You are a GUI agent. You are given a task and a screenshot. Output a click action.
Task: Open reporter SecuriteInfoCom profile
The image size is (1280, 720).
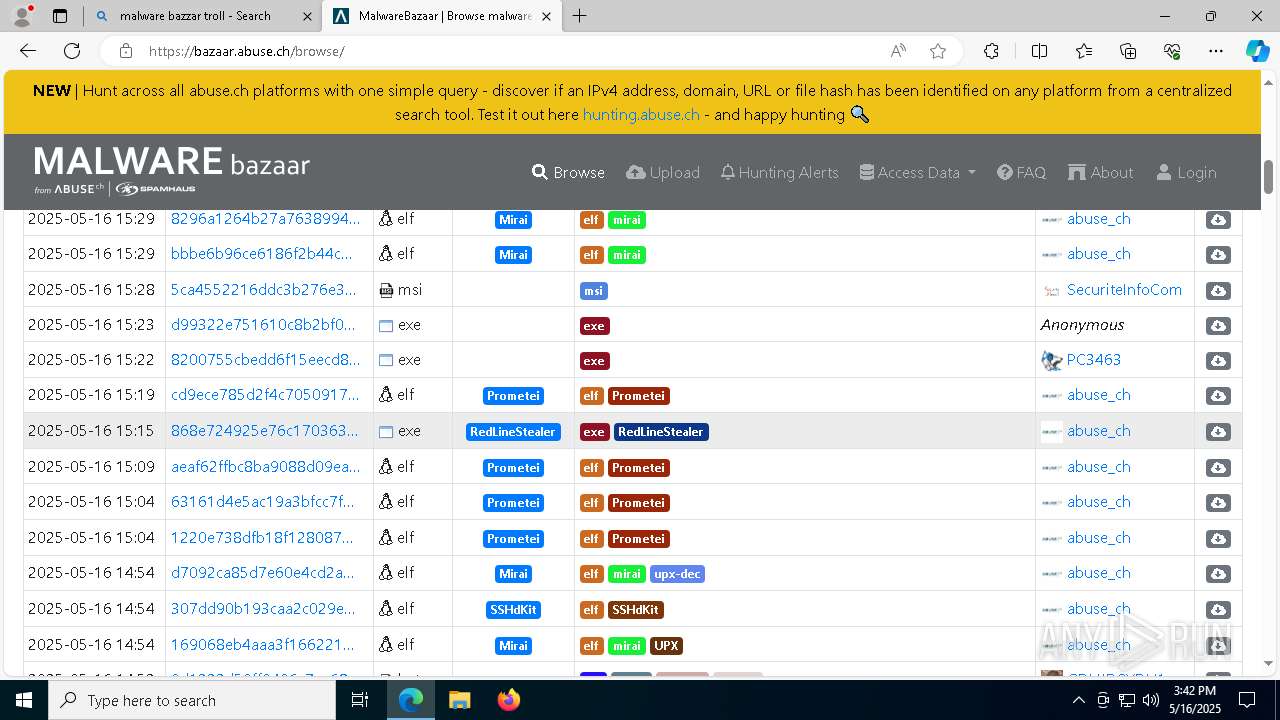[x=1124, y=290]
